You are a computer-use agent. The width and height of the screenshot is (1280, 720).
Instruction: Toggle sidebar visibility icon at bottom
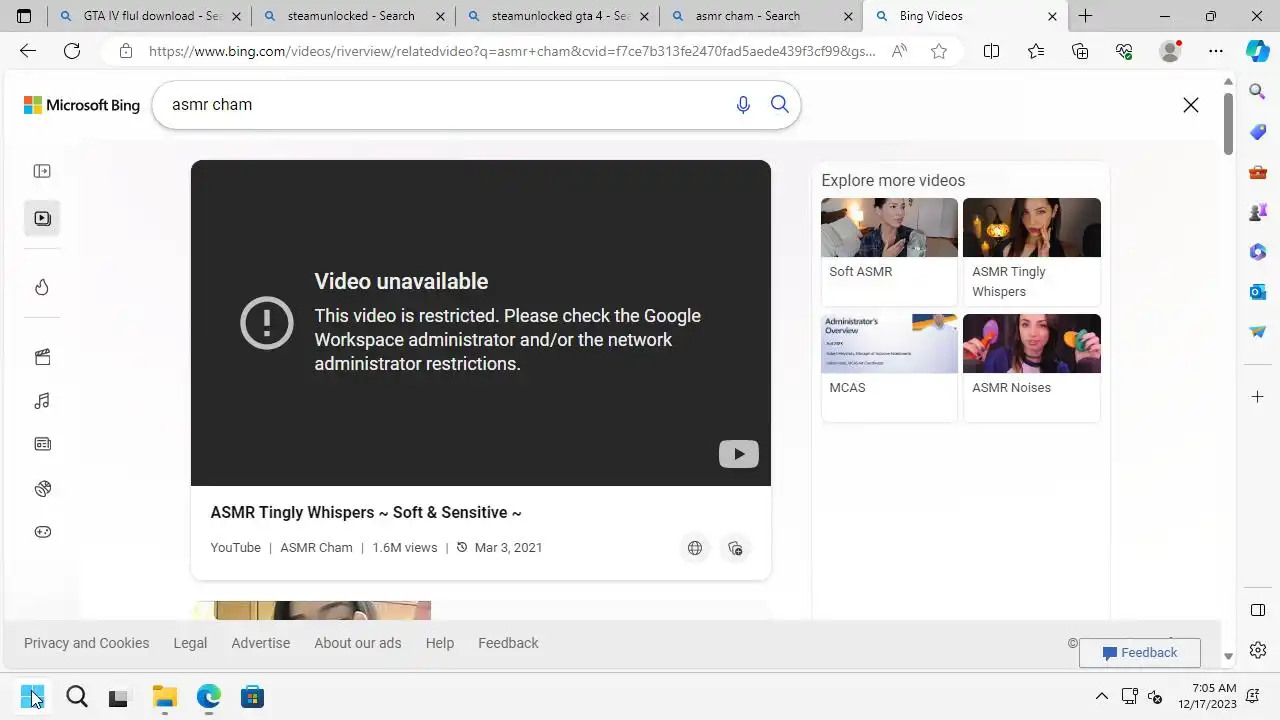point(1258,610)
